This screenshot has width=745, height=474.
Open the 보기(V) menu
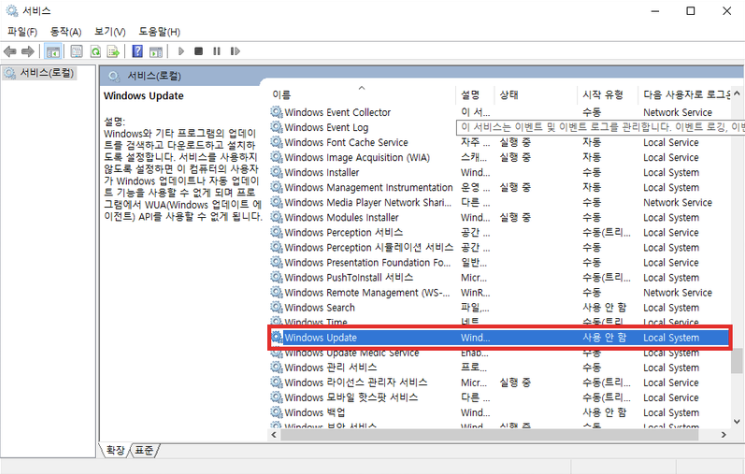coord(110,32)
